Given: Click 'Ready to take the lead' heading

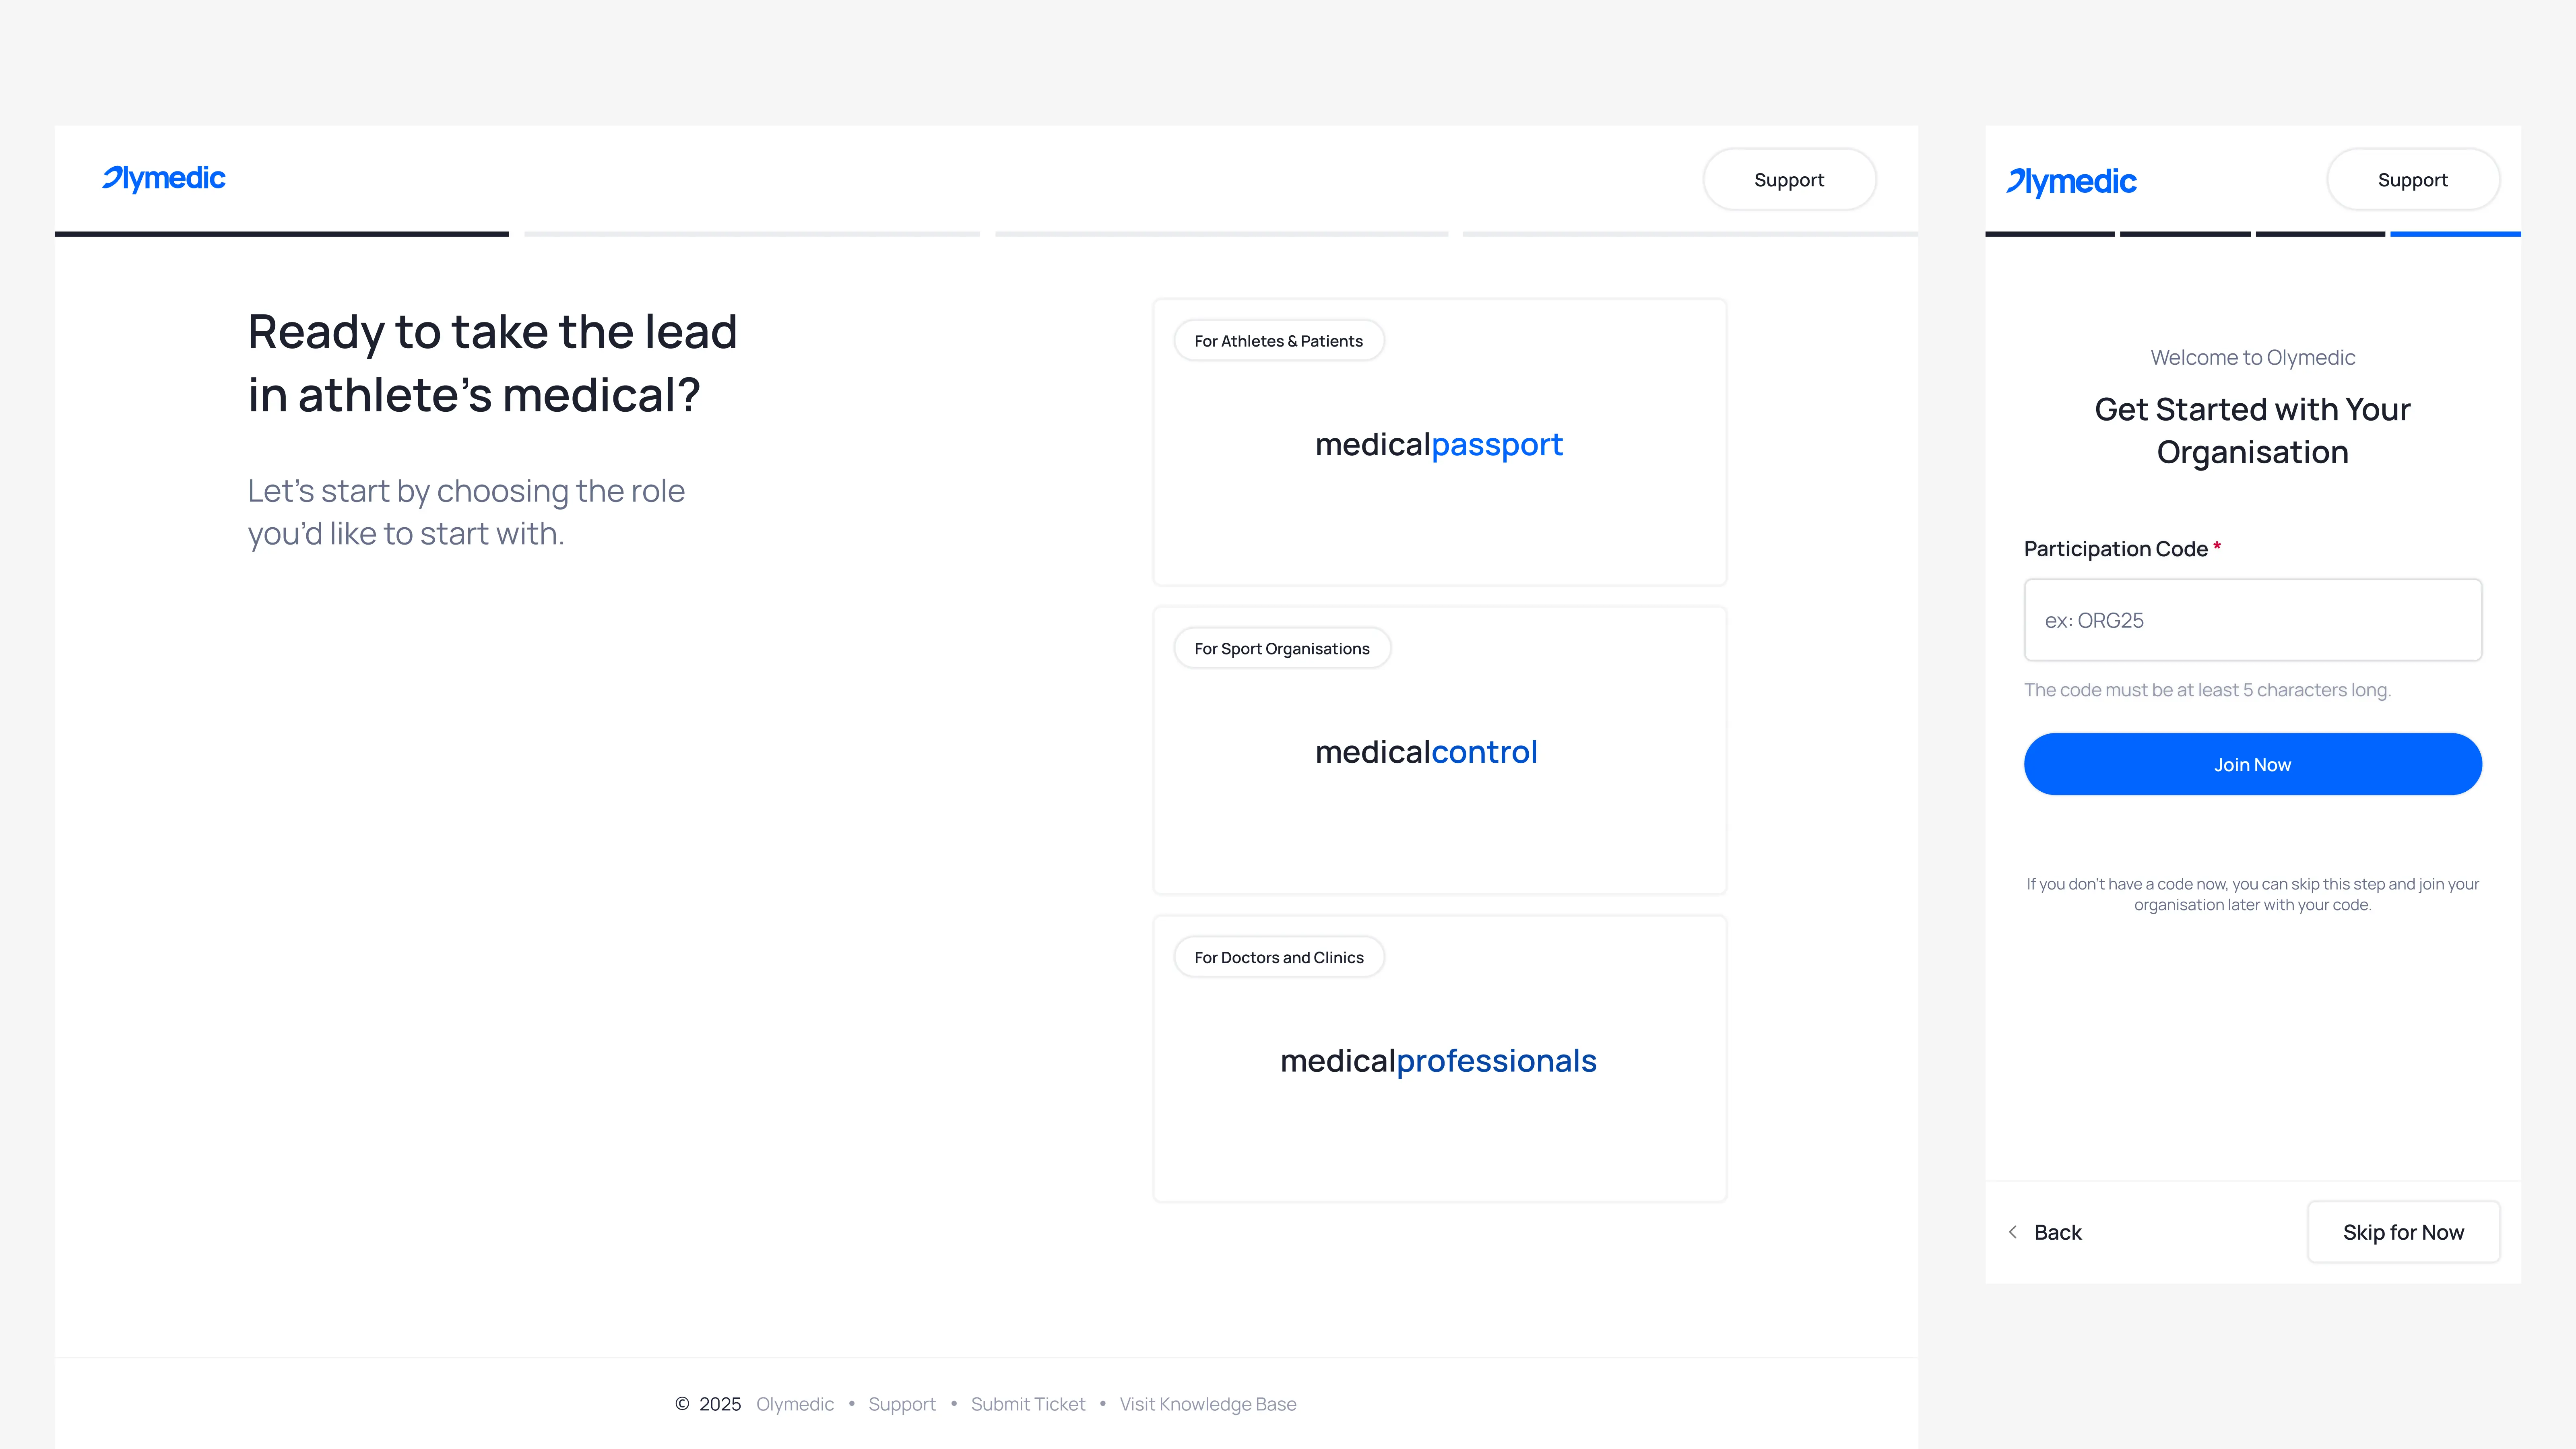Looking at the screenshot, I should (492, 363).
